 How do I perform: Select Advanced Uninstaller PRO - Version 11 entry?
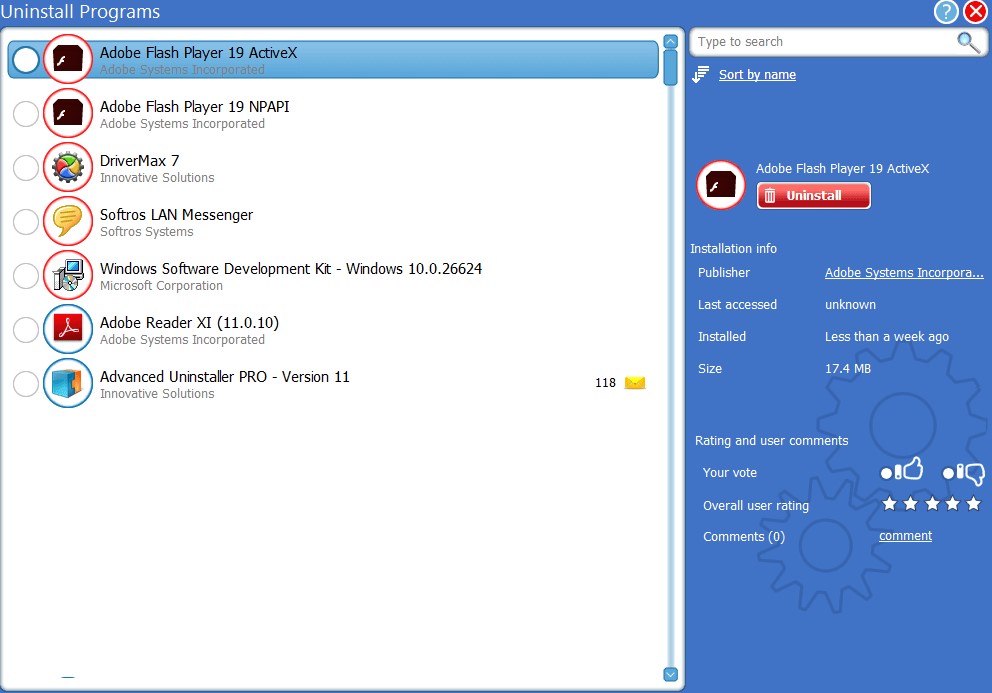(333, 384)
